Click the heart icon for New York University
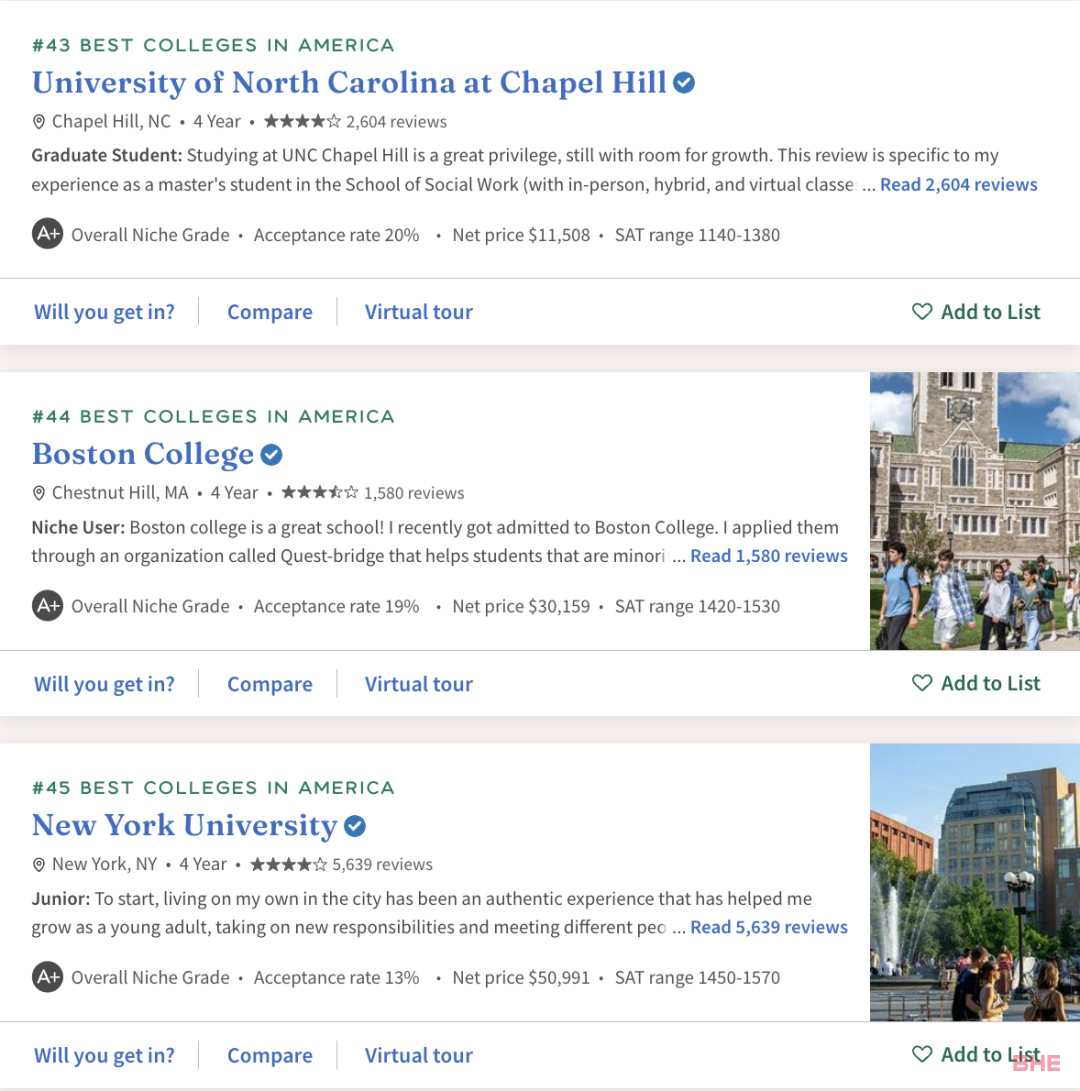1080x1091 pixels. coord(921,1054)
